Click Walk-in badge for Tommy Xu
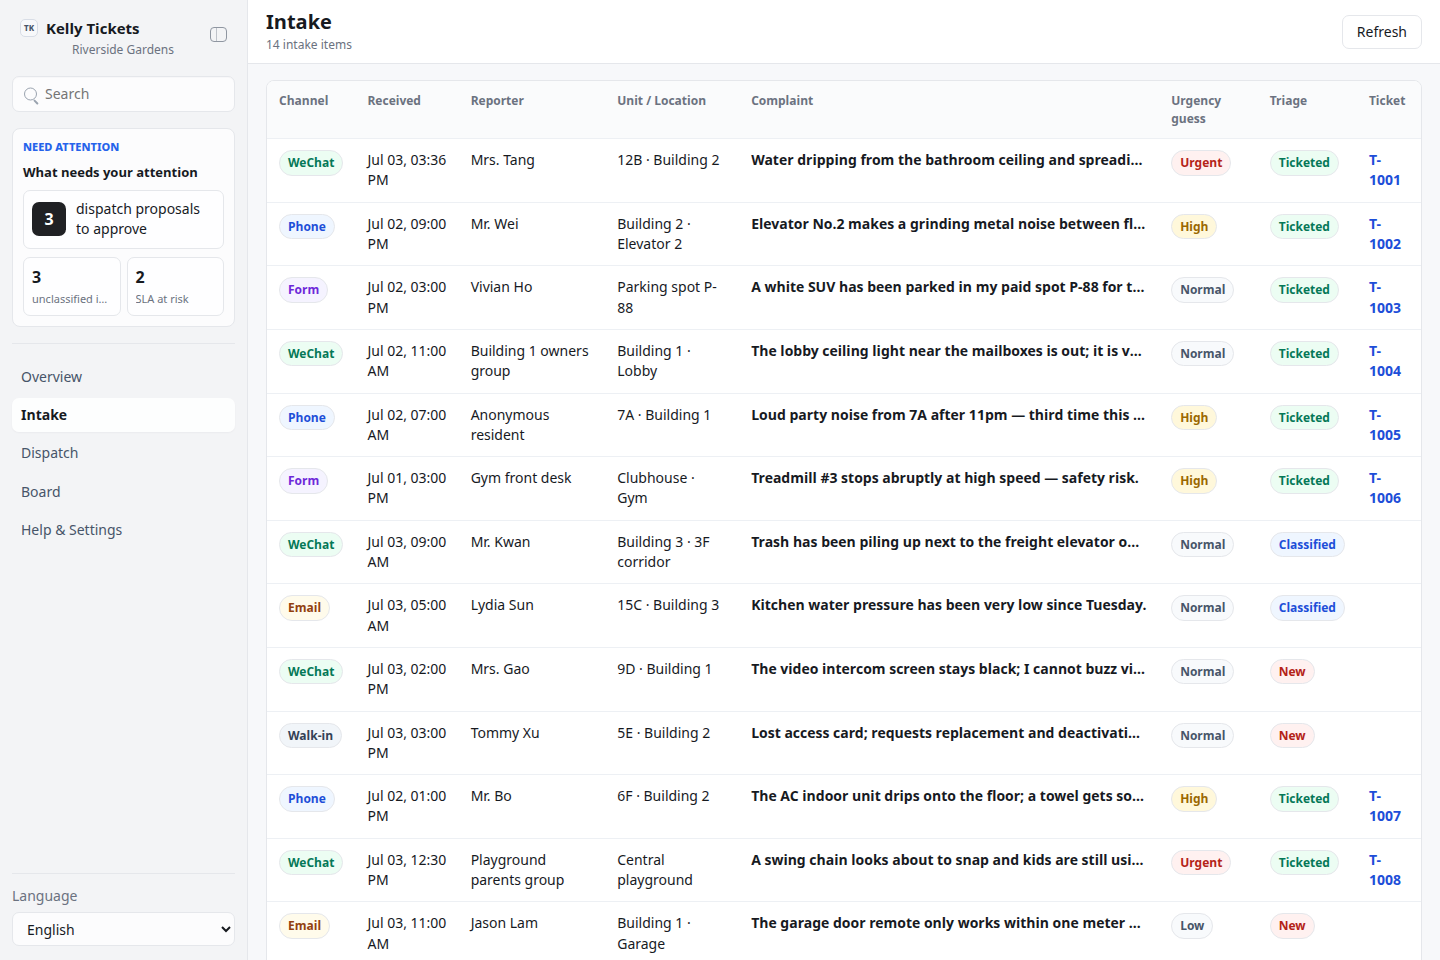 point(310,736)
